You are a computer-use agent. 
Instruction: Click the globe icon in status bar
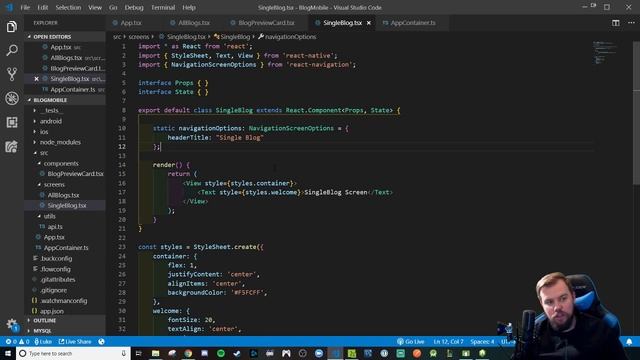point(101,342)
